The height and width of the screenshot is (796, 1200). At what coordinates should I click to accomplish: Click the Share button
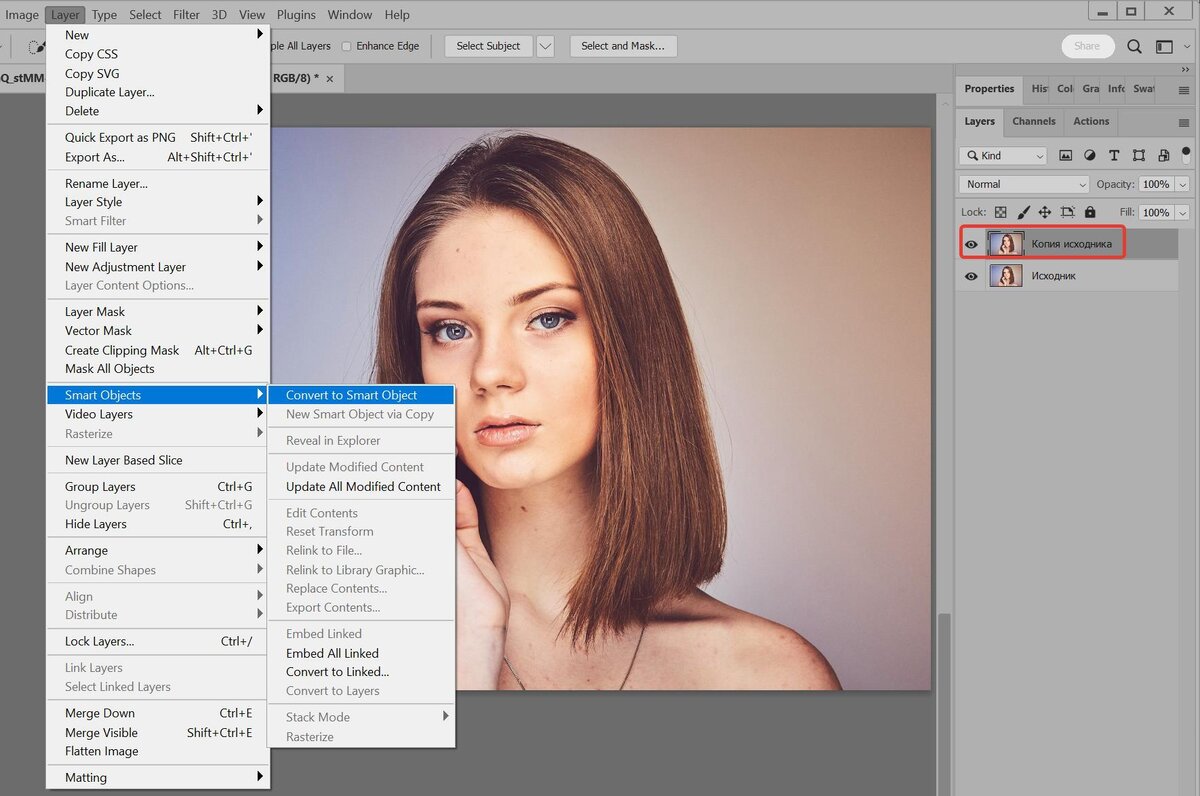(x=1087, y=46)
